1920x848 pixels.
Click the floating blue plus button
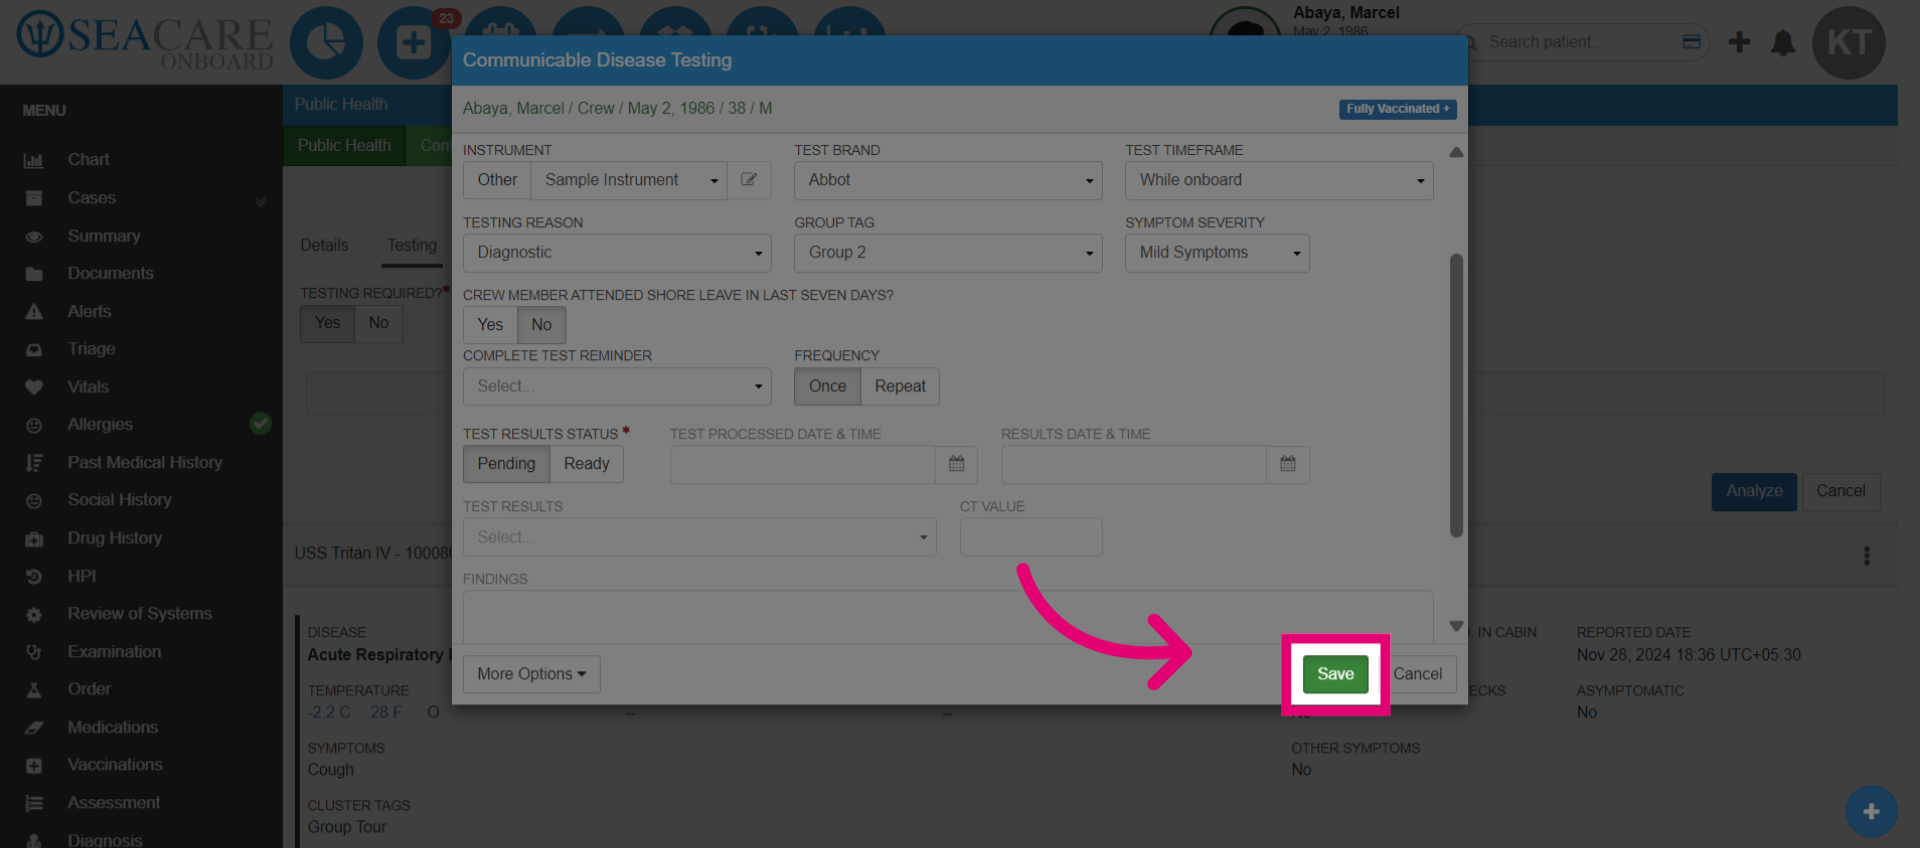coord(1871,811)
